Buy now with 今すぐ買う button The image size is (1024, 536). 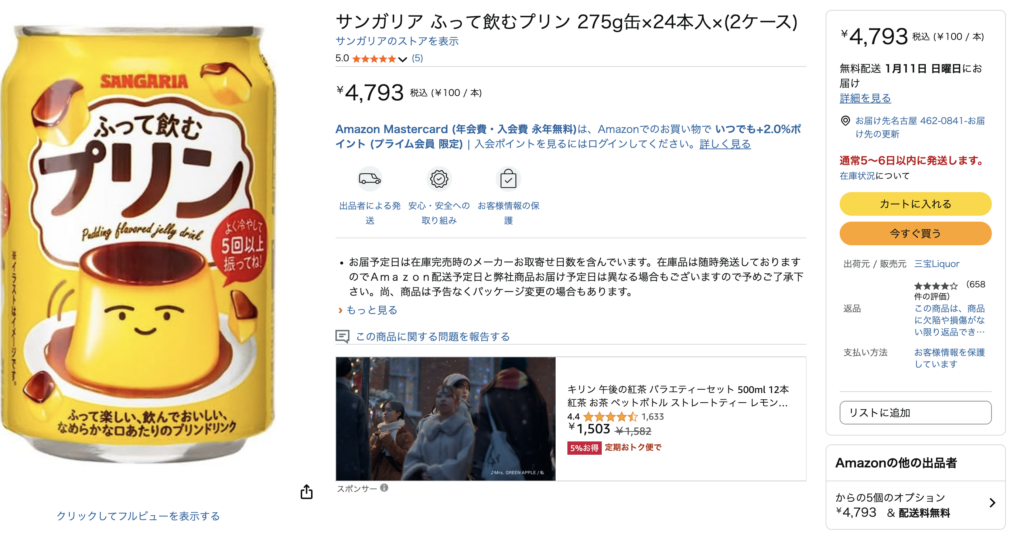click(x=915, y=233)
